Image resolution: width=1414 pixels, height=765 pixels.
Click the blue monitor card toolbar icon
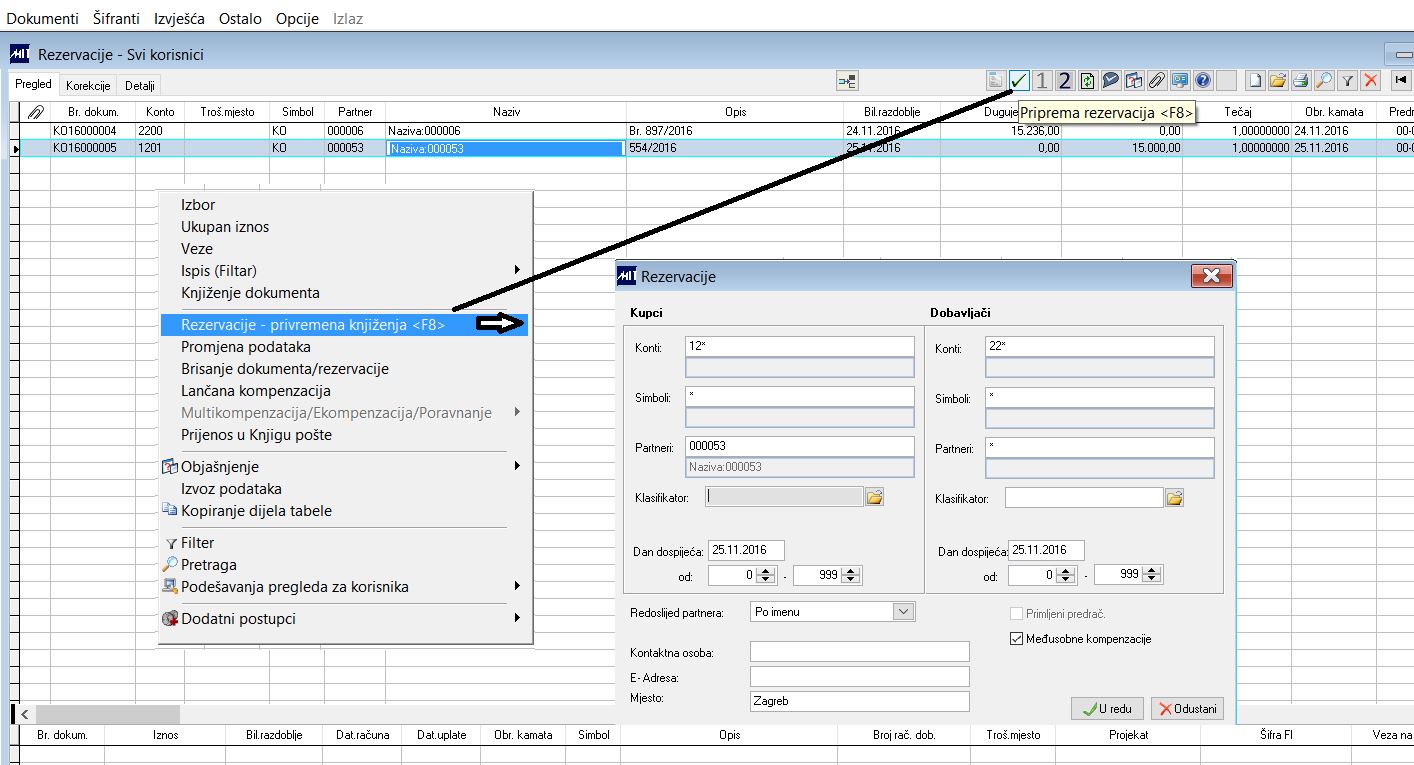click(1180, 81)
